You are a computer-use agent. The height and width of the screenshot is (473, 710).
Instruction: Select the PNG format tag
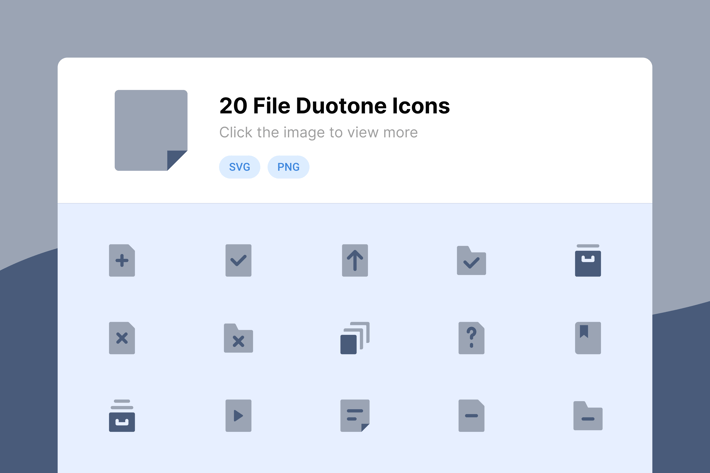288,167
